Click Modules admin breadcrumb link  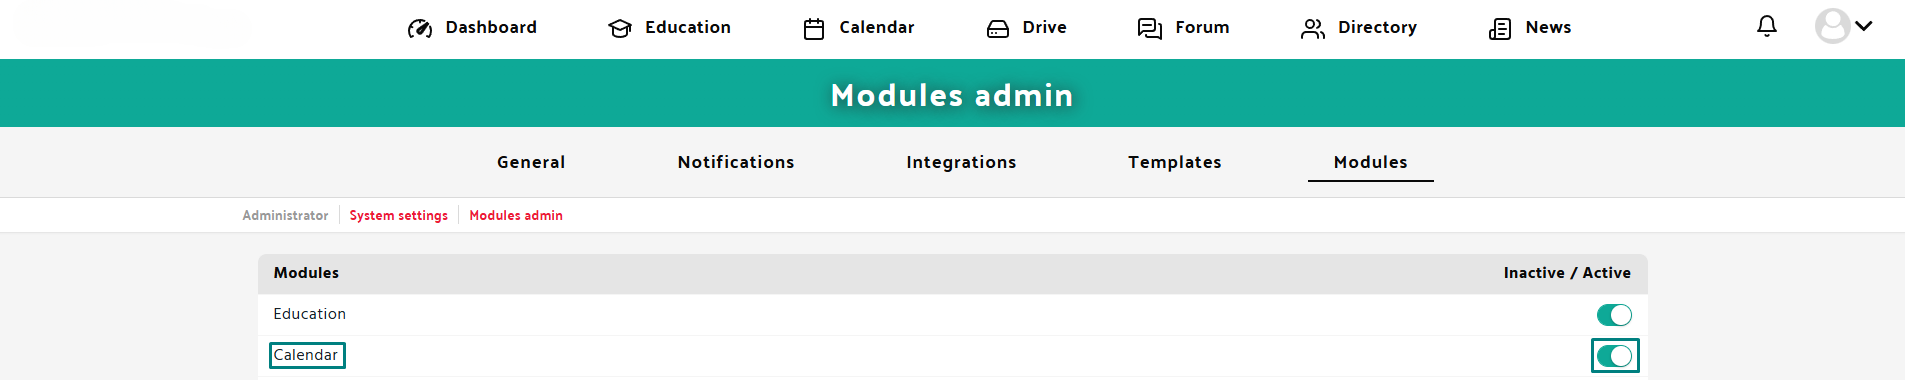point(516,215)
